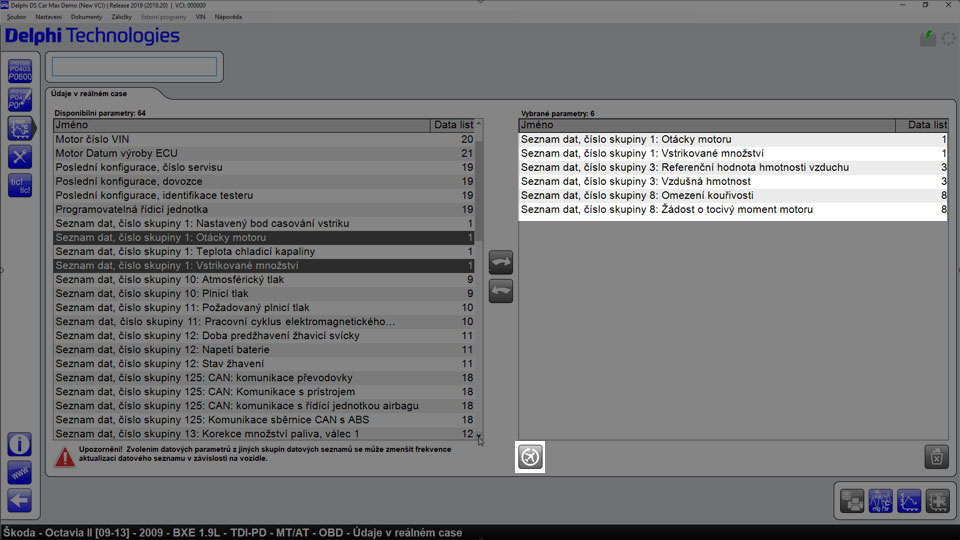This screenshot has height=540, width=960.
Task: Open the fault codes P0600 sidebar icon
Action: tap(20, 71)
